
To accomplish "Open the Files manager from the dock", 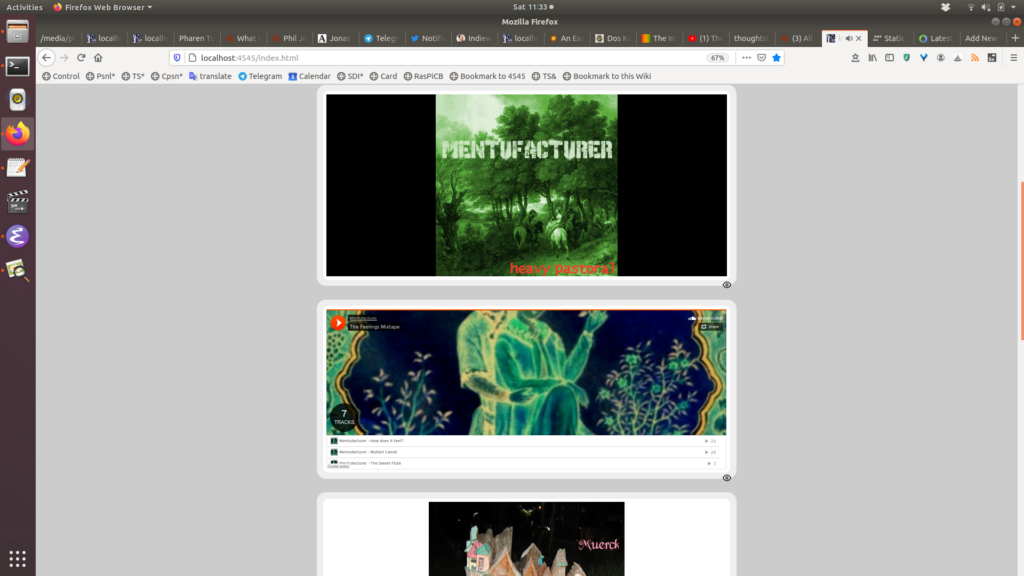I will coord(18,32).
